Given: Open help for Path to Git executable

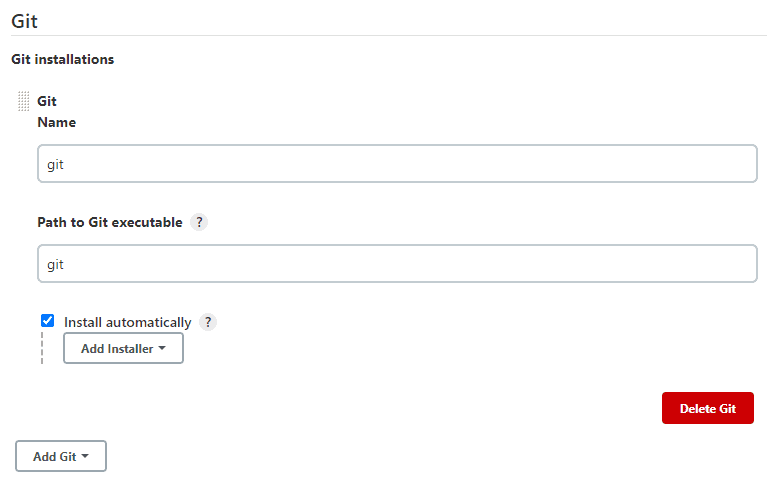Looking at the screenshot, I should pyautogui.click(x=199, y=222).
